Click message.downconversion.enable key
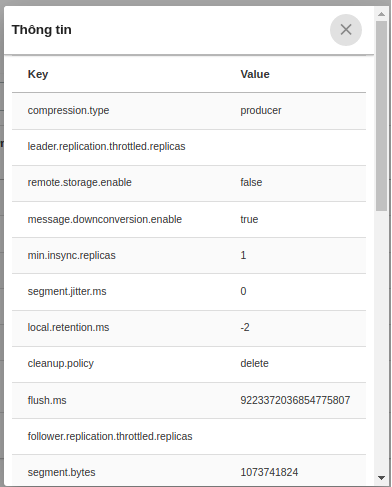The width and height of the screenshot is (392, 487). click(x=105, y=219)
